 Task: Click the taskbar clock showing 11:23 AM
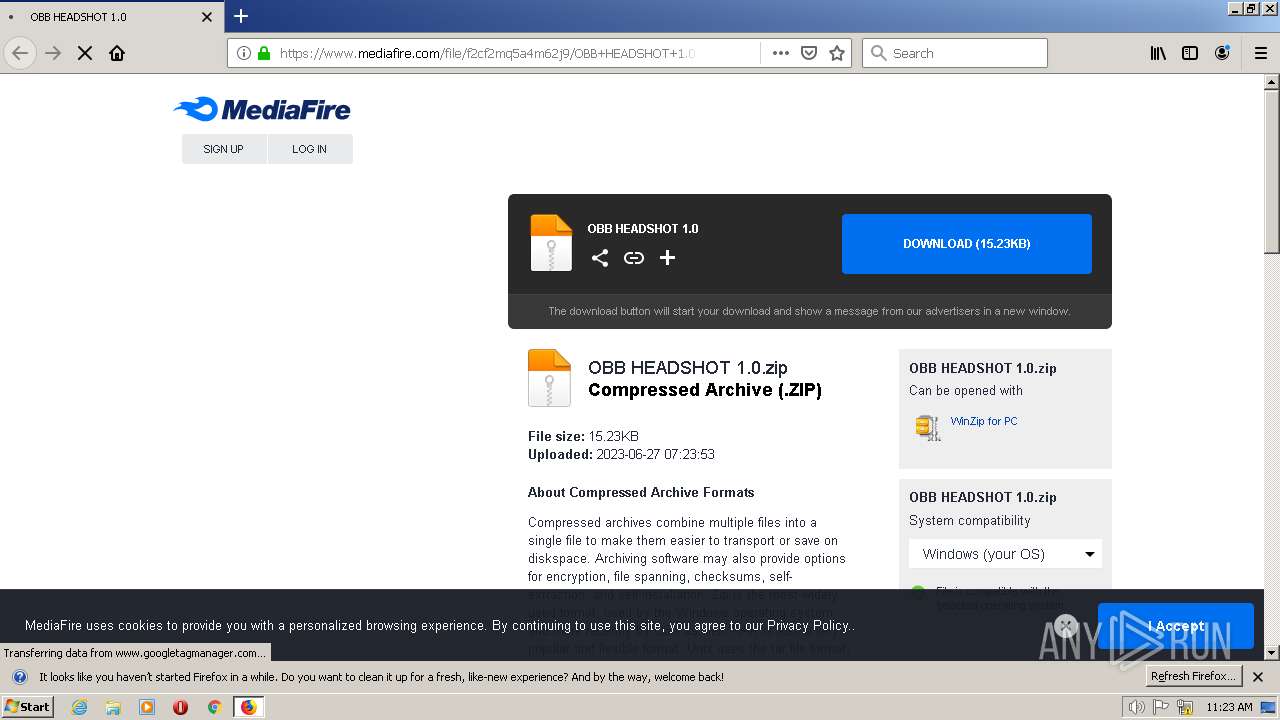1229,707
